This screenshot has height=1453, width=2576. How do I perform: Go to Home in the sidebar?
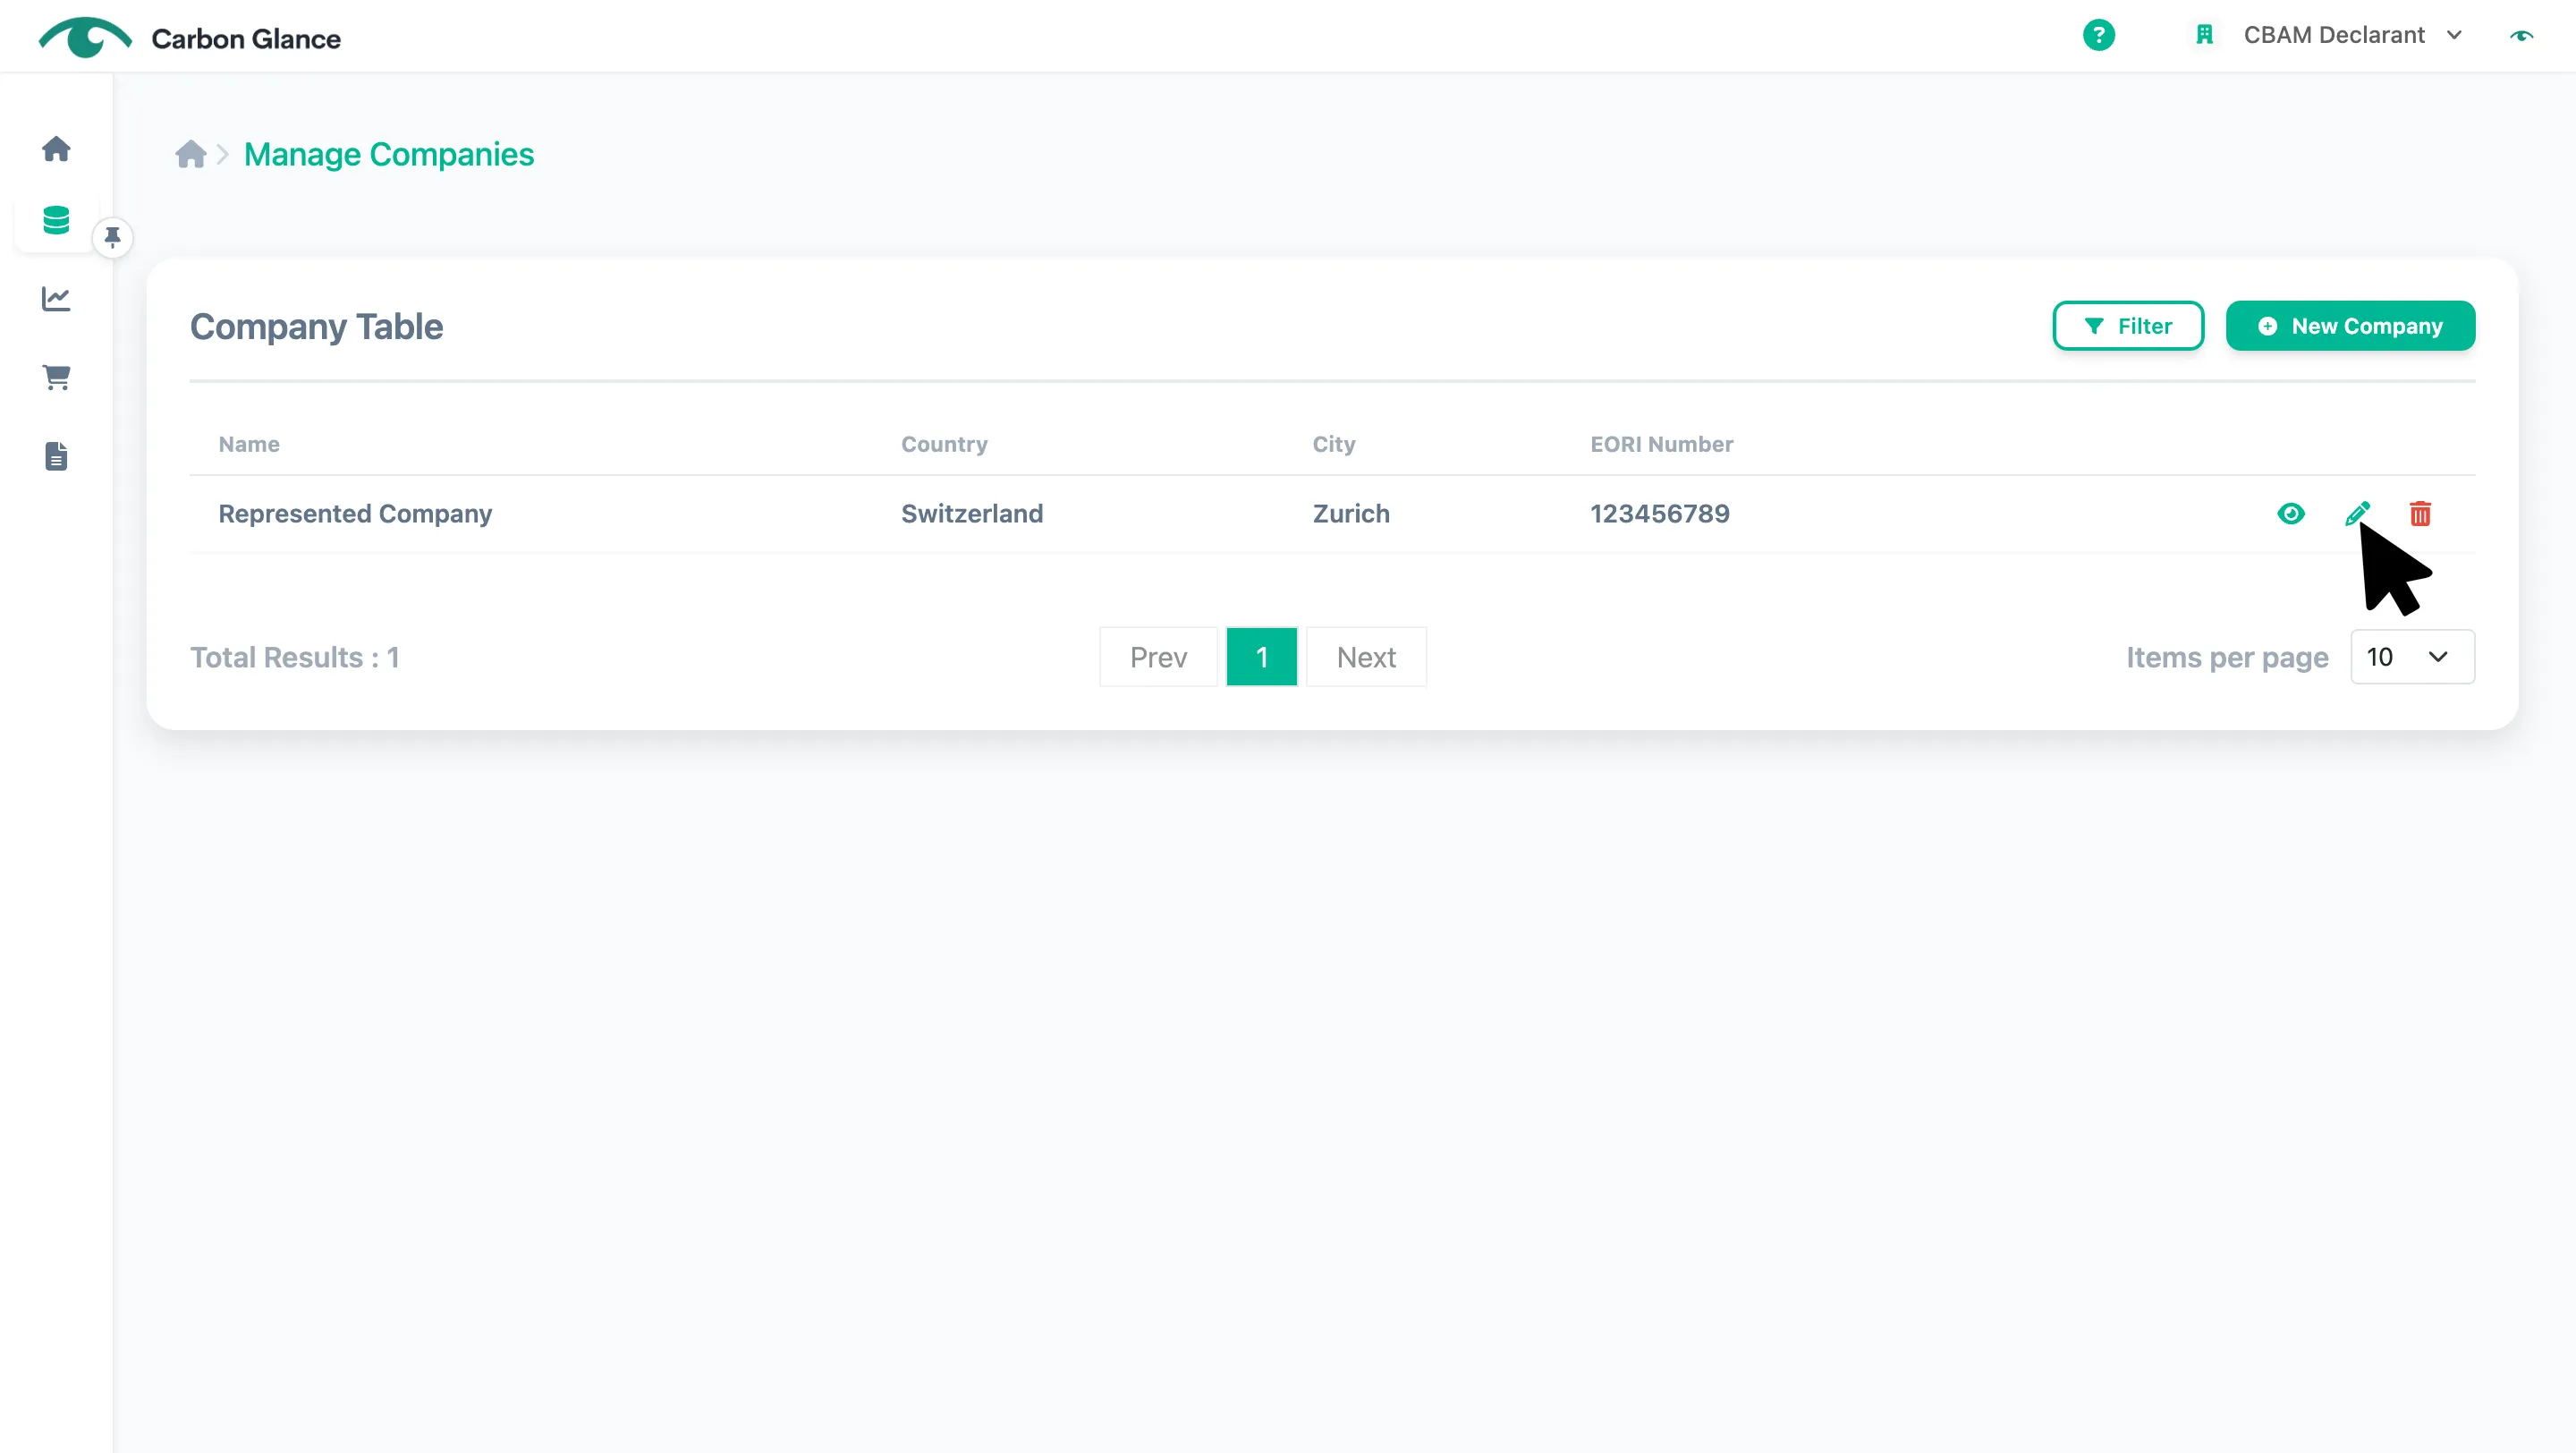pyautogui.click(x=56, y=148)
